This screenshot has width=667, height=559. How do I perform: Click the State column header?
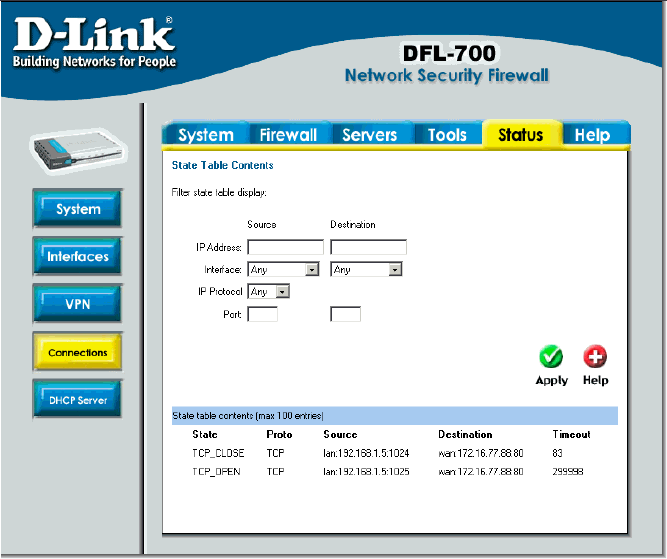[x=205, y=434]
